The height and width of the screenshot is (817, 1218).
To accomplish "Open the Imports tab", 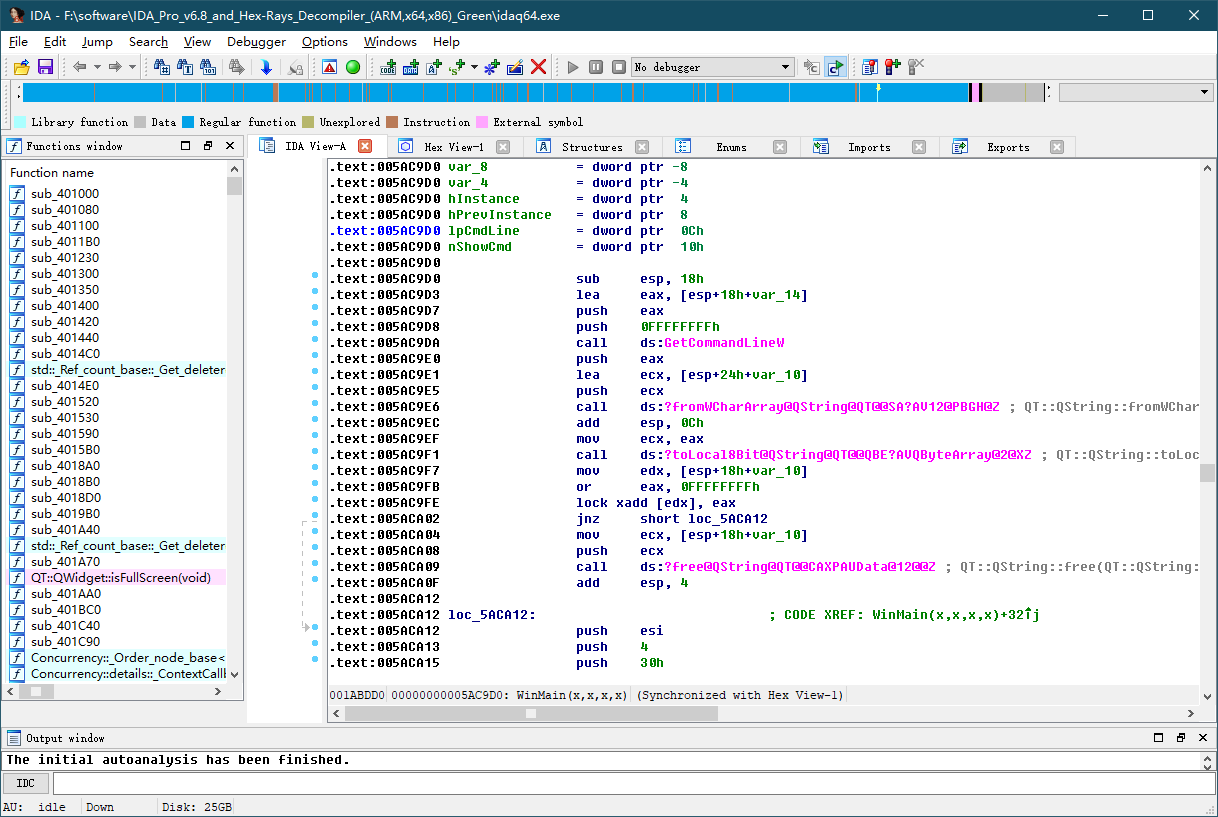I will 868,147.
